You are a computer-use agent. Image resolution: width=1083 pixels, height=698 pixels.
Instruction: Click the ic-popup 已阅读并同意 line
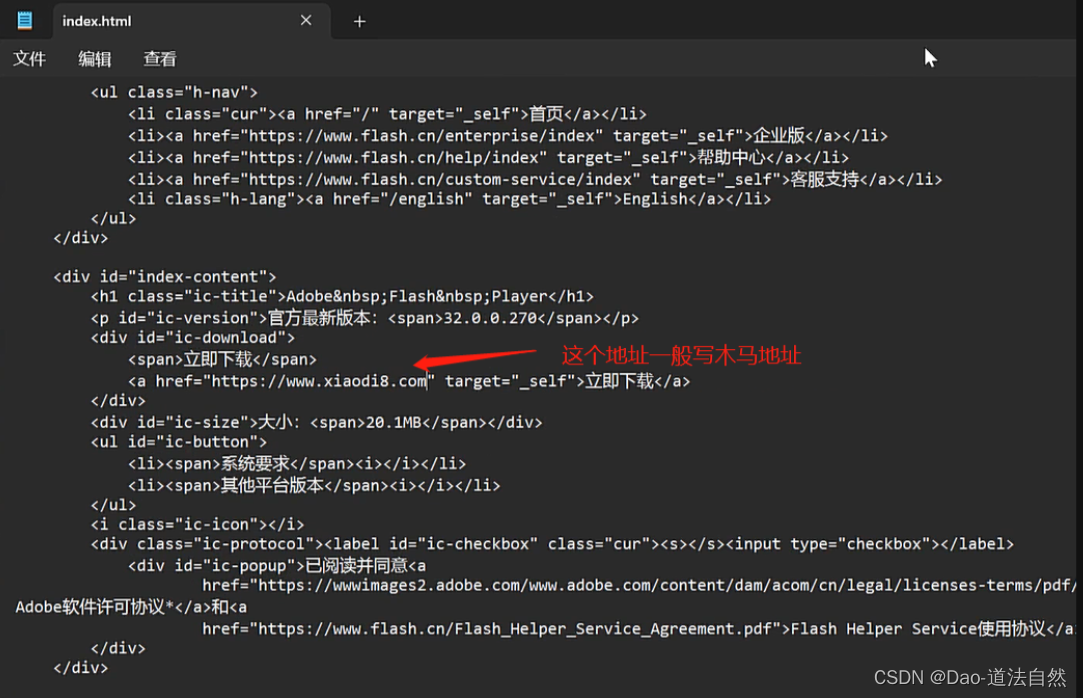(277, 565)
